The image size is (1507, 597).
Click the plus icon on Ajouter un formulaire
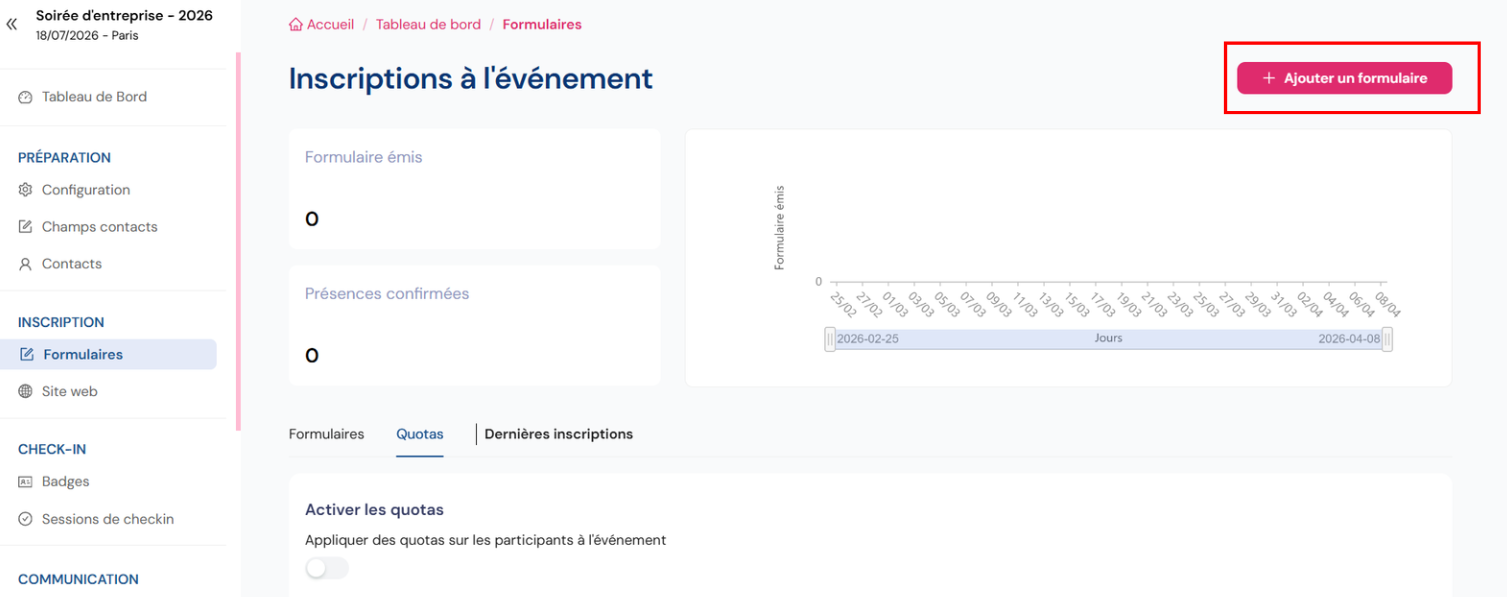1268,78
